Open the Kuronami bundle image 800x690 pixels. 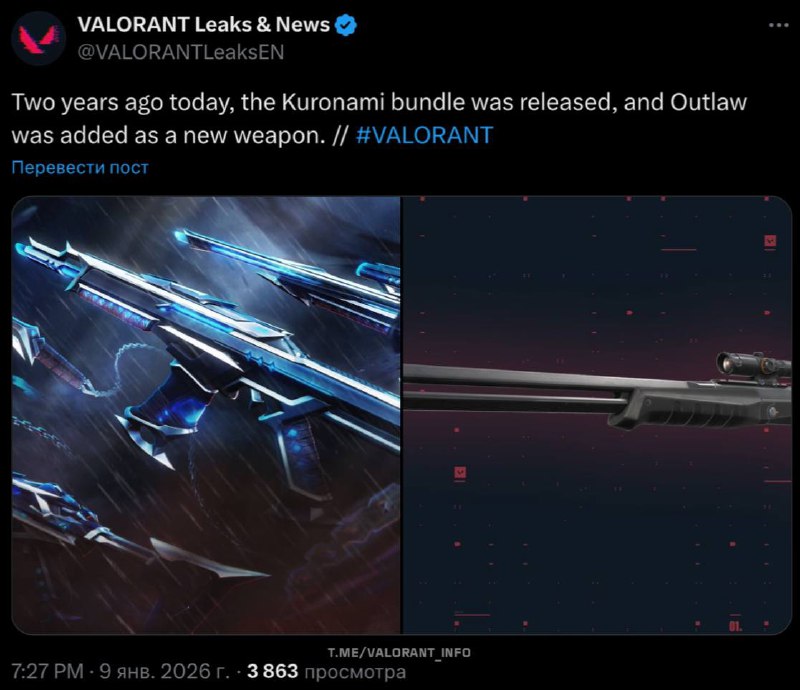point(206,415)
